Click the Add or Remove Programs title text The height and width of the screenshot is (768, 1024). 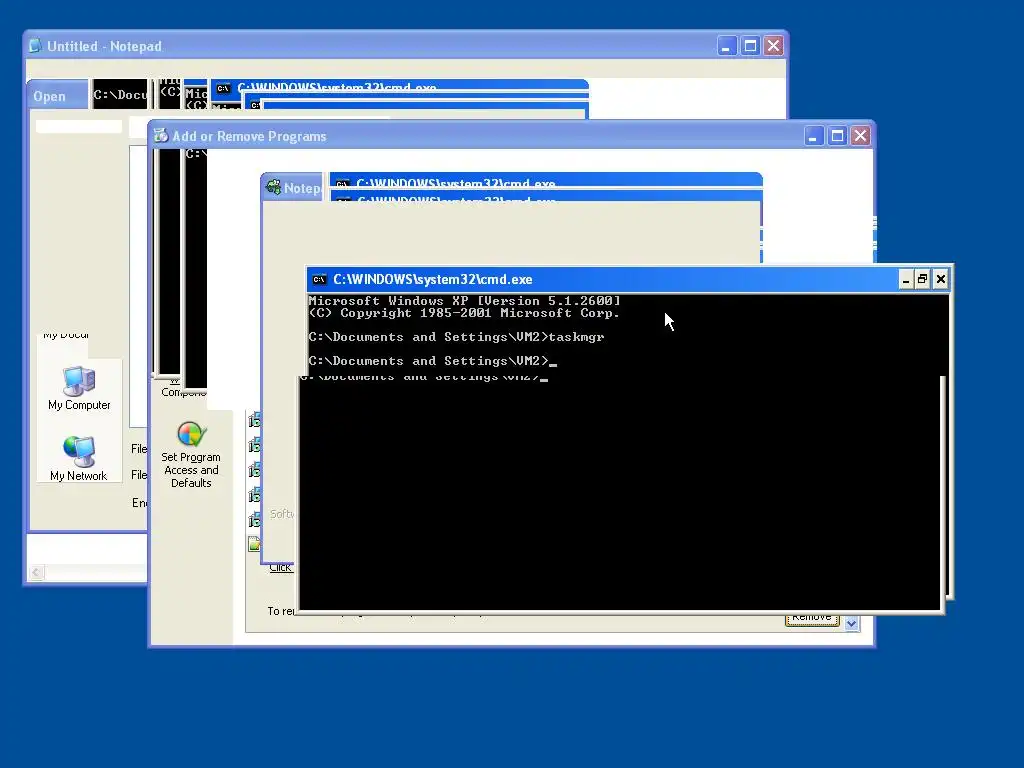point(249,136)
